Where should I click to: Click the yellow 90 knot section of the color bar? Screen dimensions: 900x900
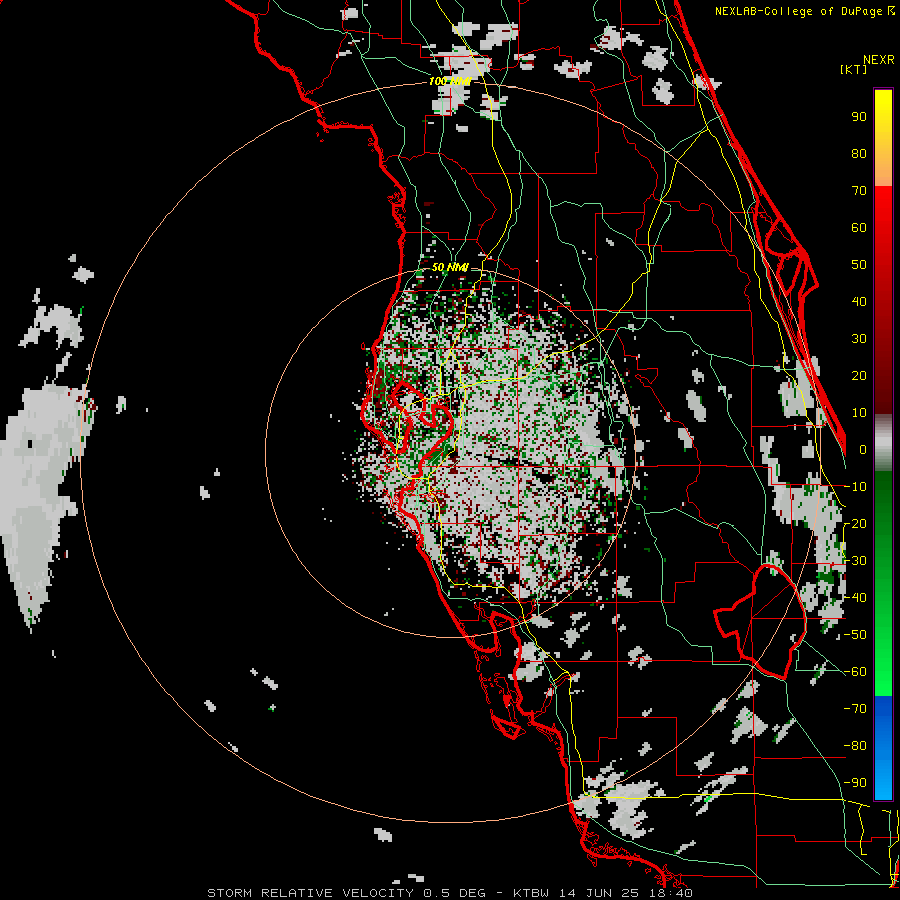click(883, 118)
